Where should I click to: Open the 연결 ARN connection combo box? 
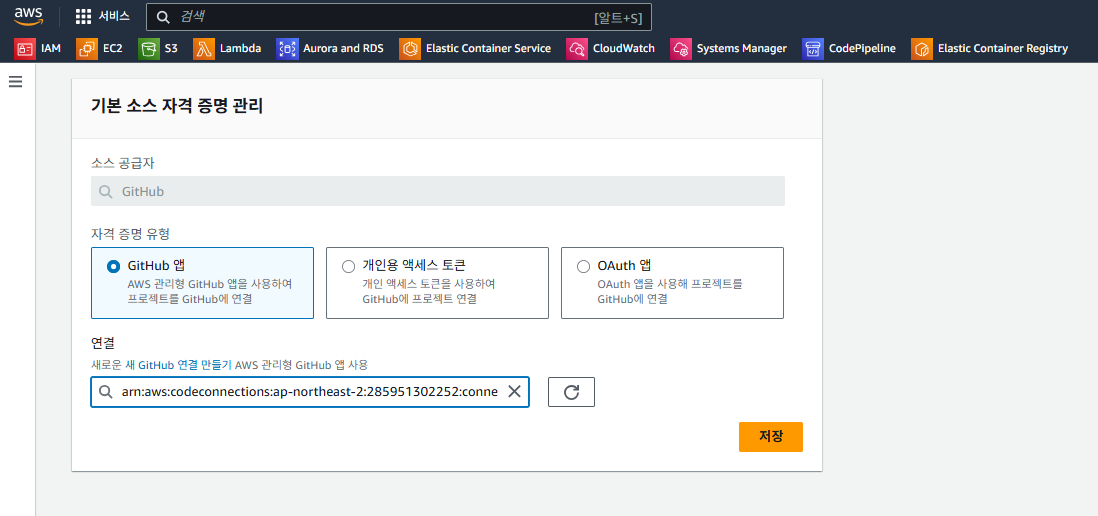tap(310, 392)
